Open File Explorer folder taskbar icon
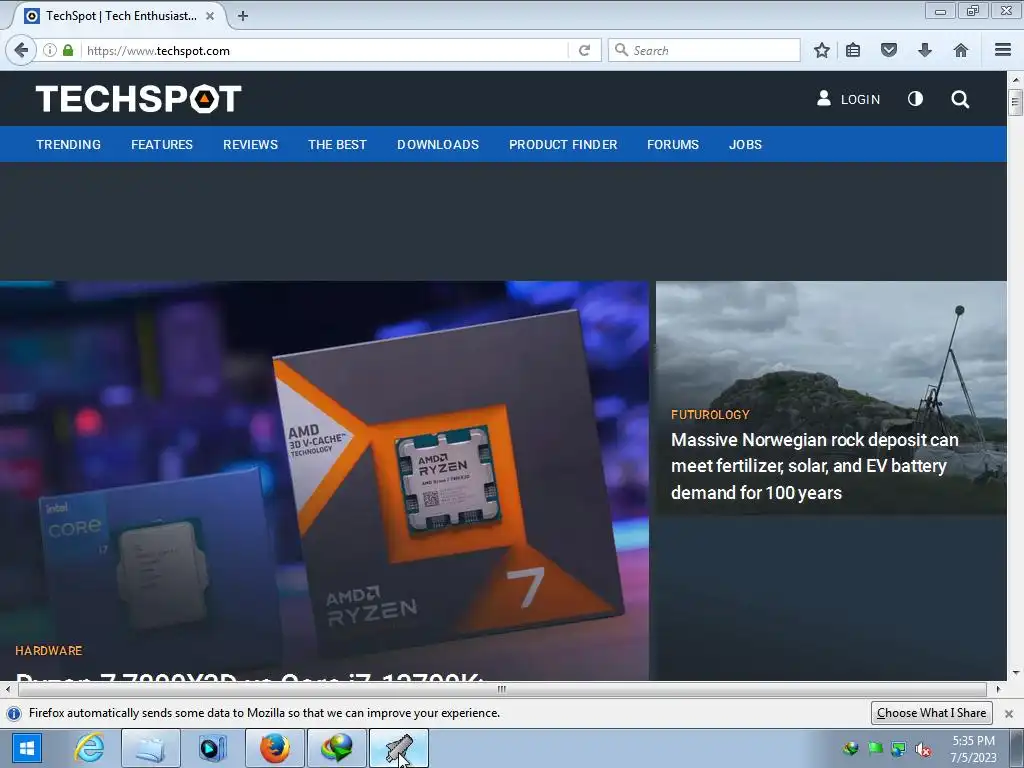Screen dimensions: 1024x768 coord(150,748)
